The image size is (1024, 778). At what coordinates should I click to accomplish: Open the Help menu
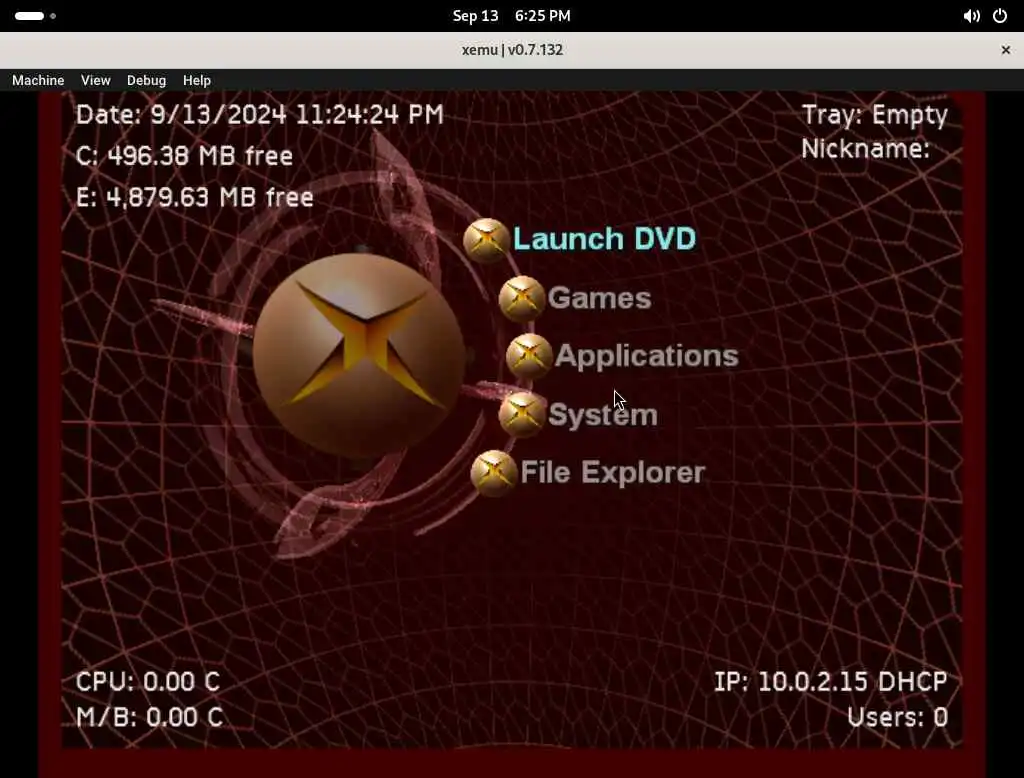point(197,80)
